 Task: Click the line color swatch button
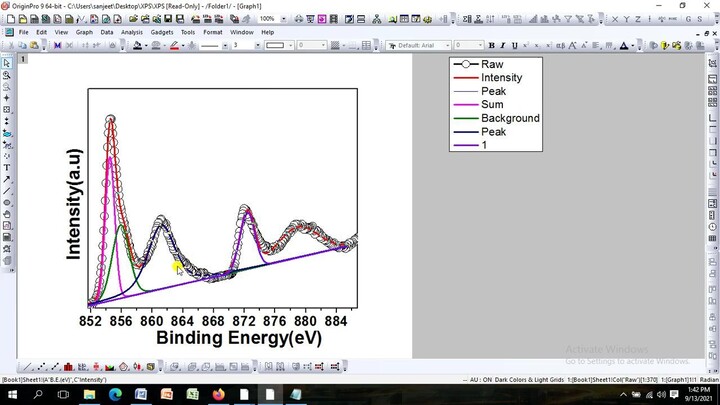coord(175,45)
